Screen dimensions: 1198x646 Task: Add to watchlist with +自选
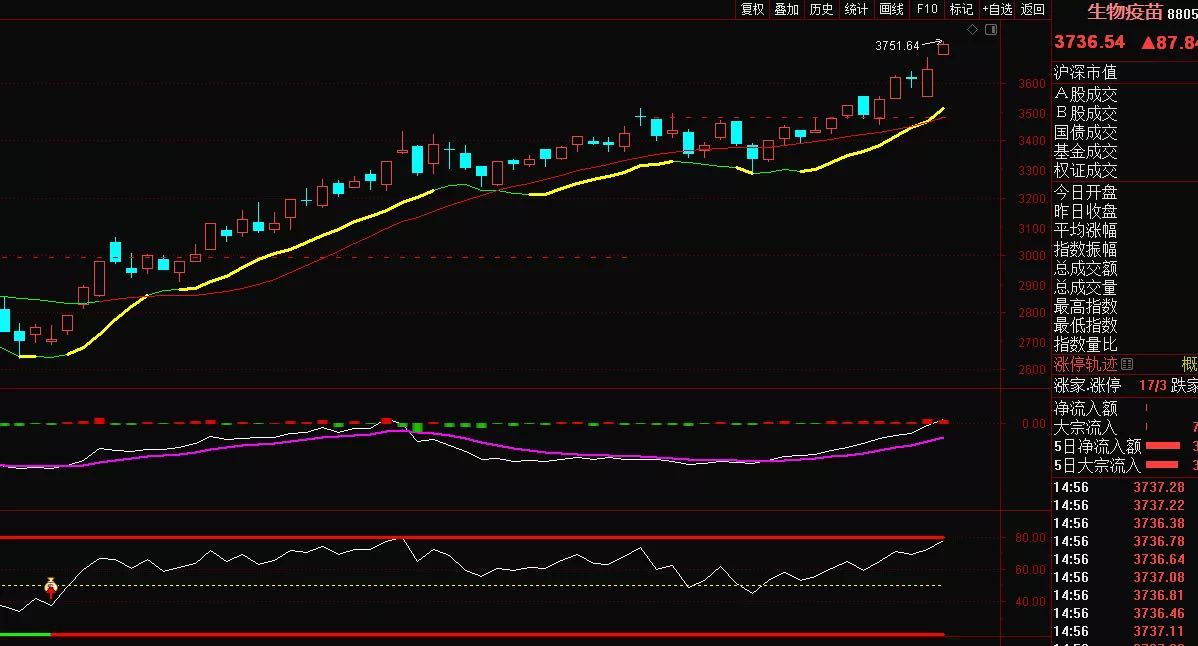[997, 9]
